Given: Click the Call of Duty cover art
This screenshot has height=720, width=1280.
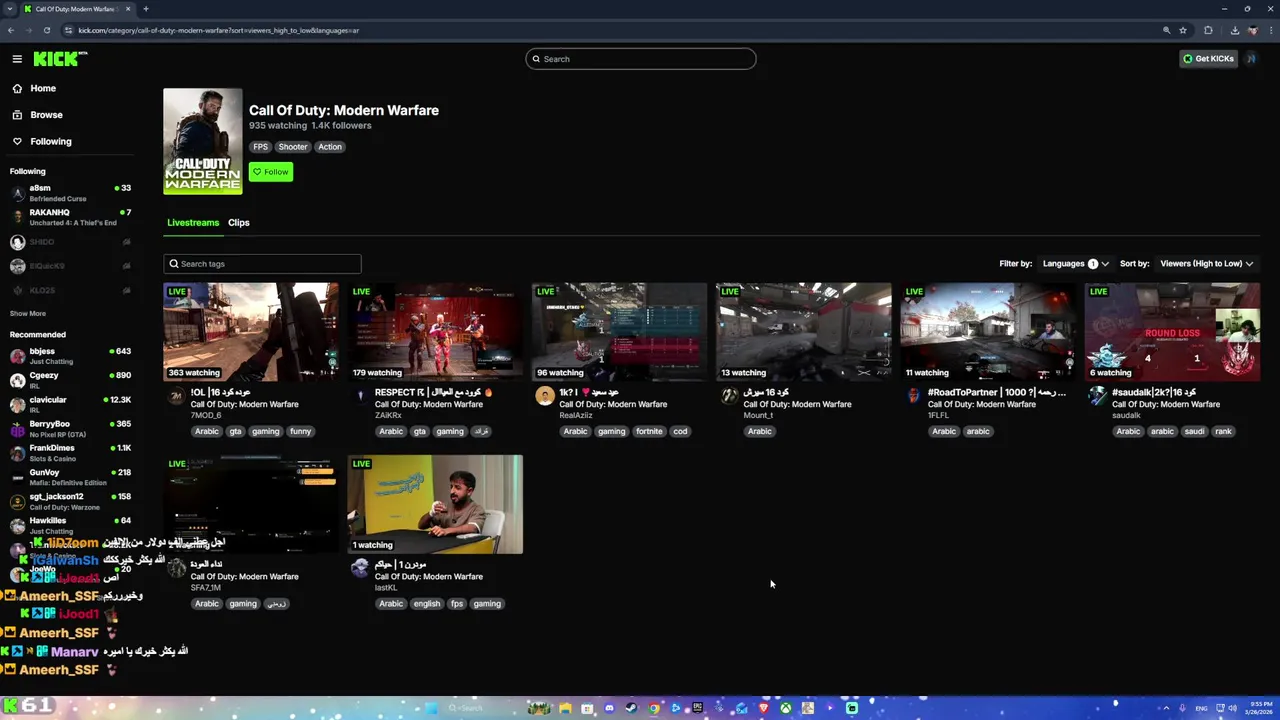Looking at the screenshot, I should pyautogui.click(x=203, y=141).
